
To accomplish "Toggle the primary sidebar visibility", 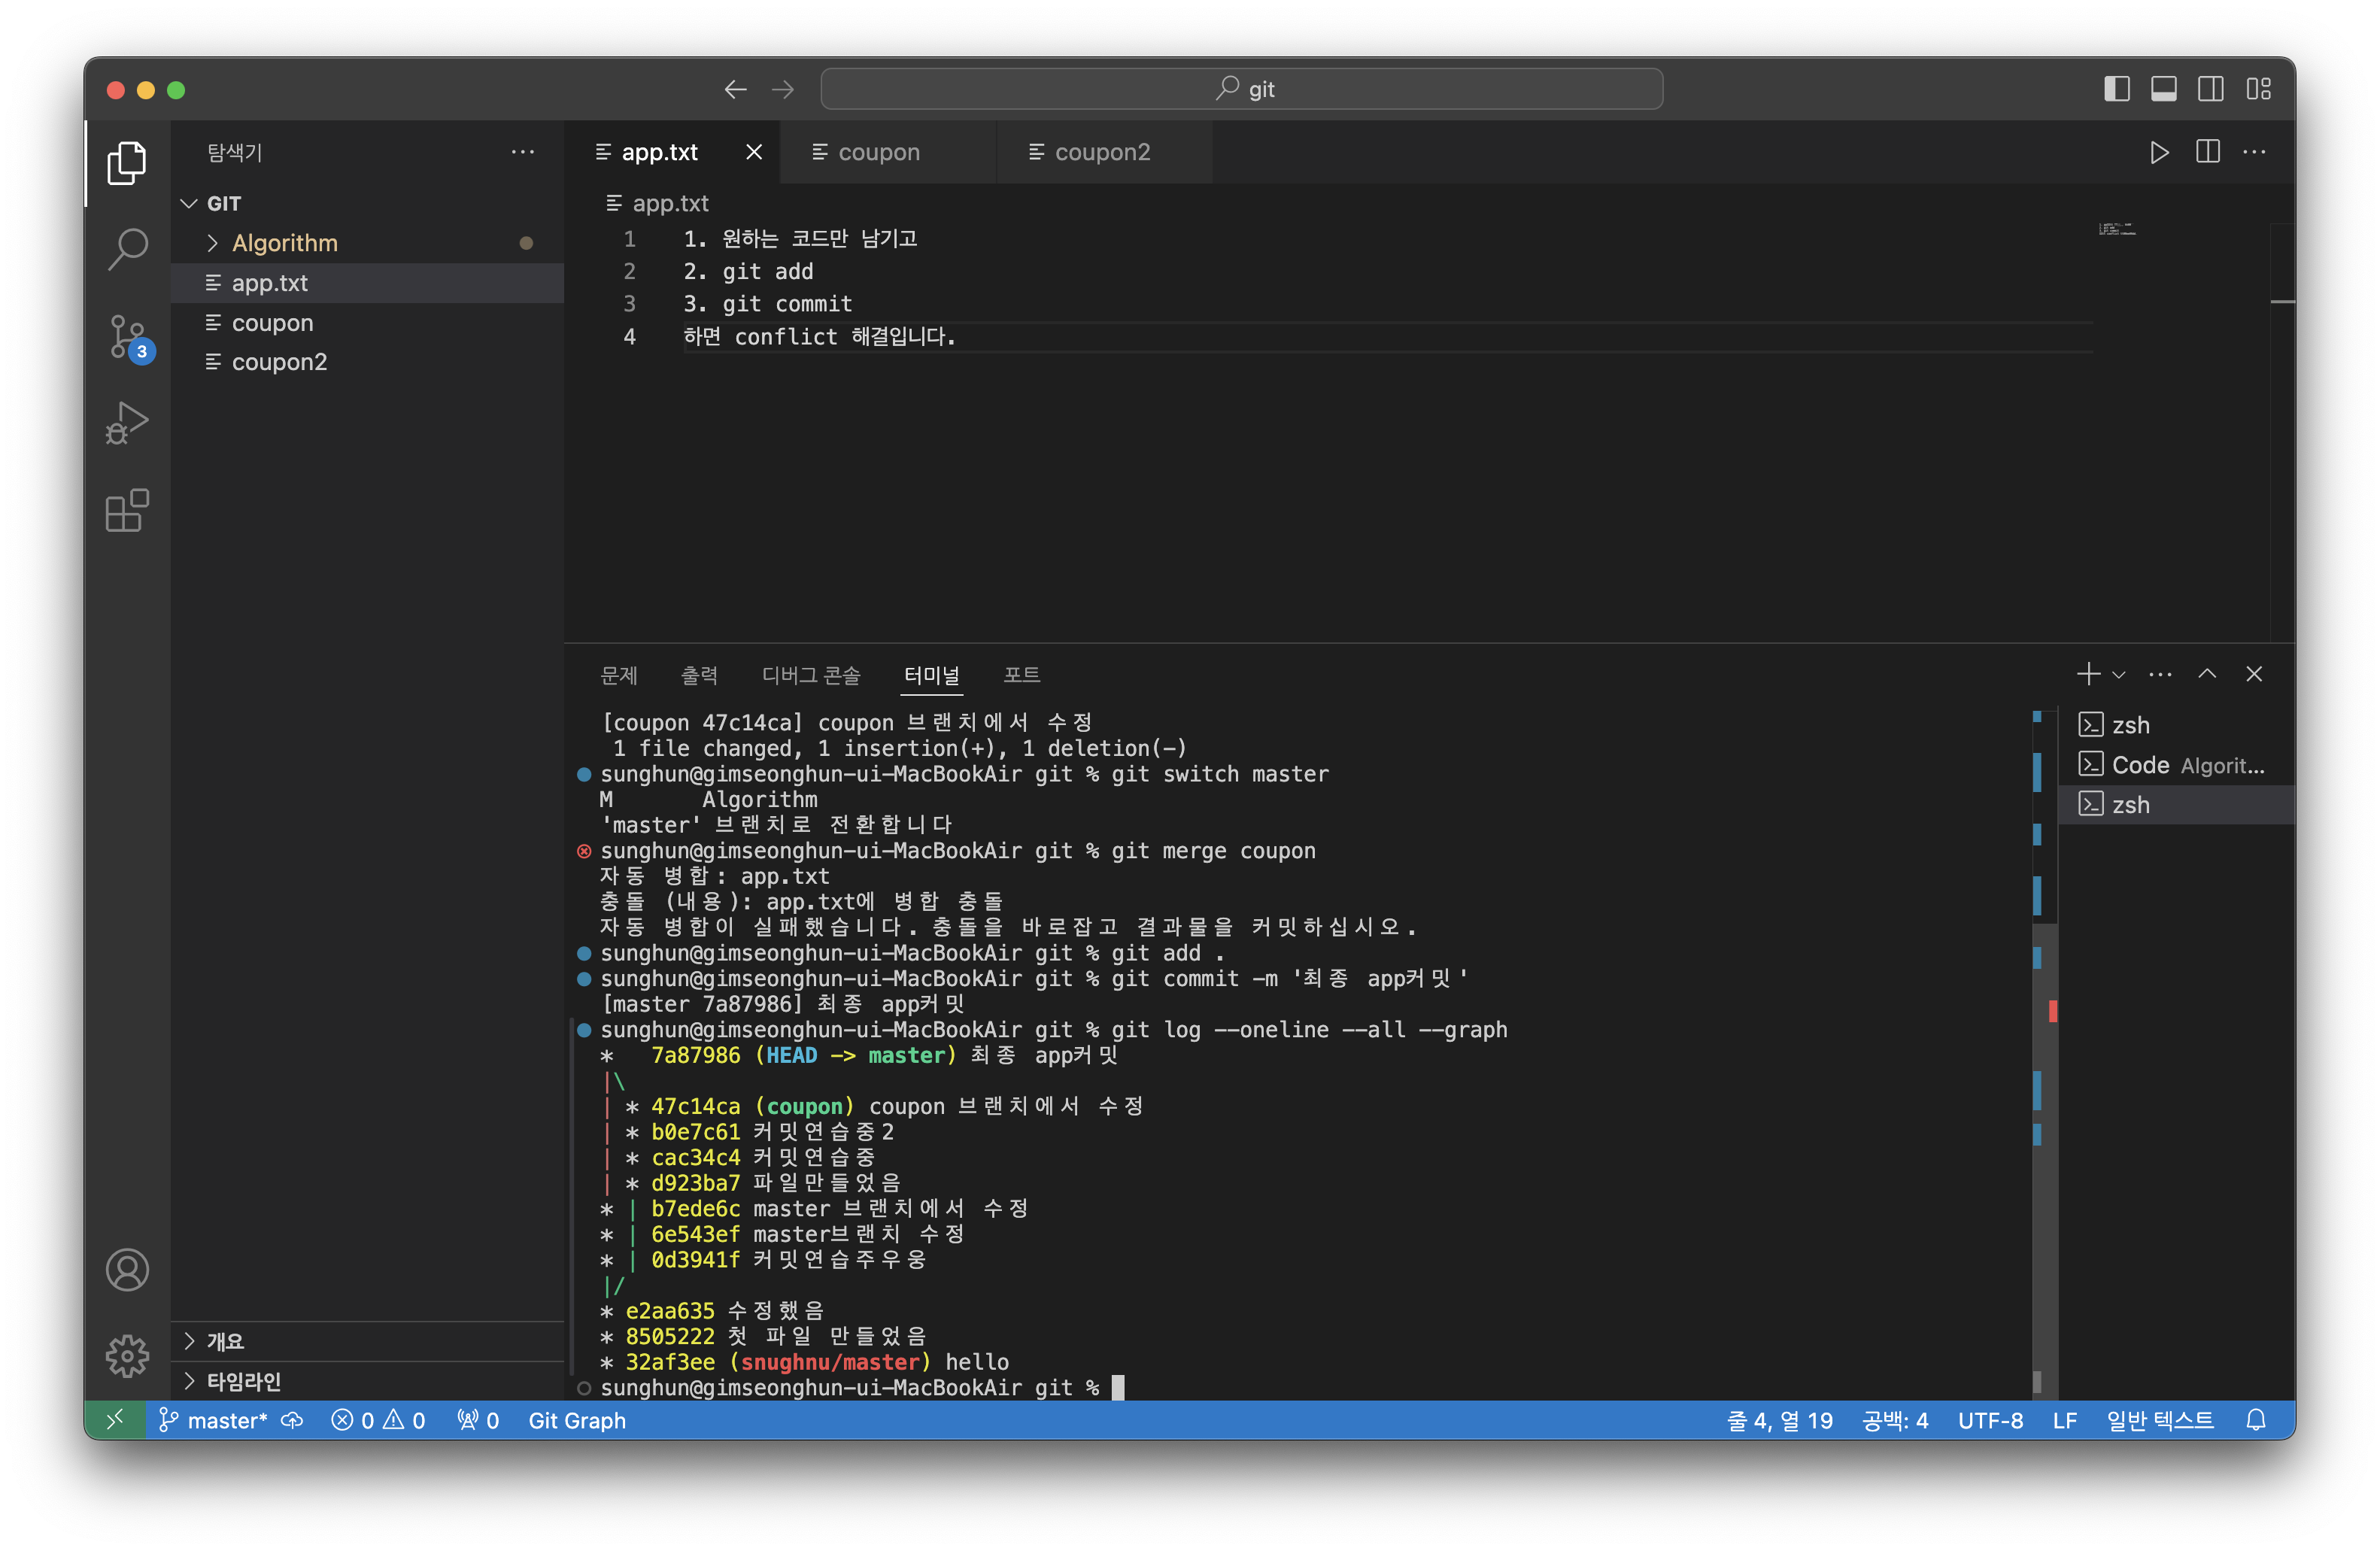I will (2116, 89).
